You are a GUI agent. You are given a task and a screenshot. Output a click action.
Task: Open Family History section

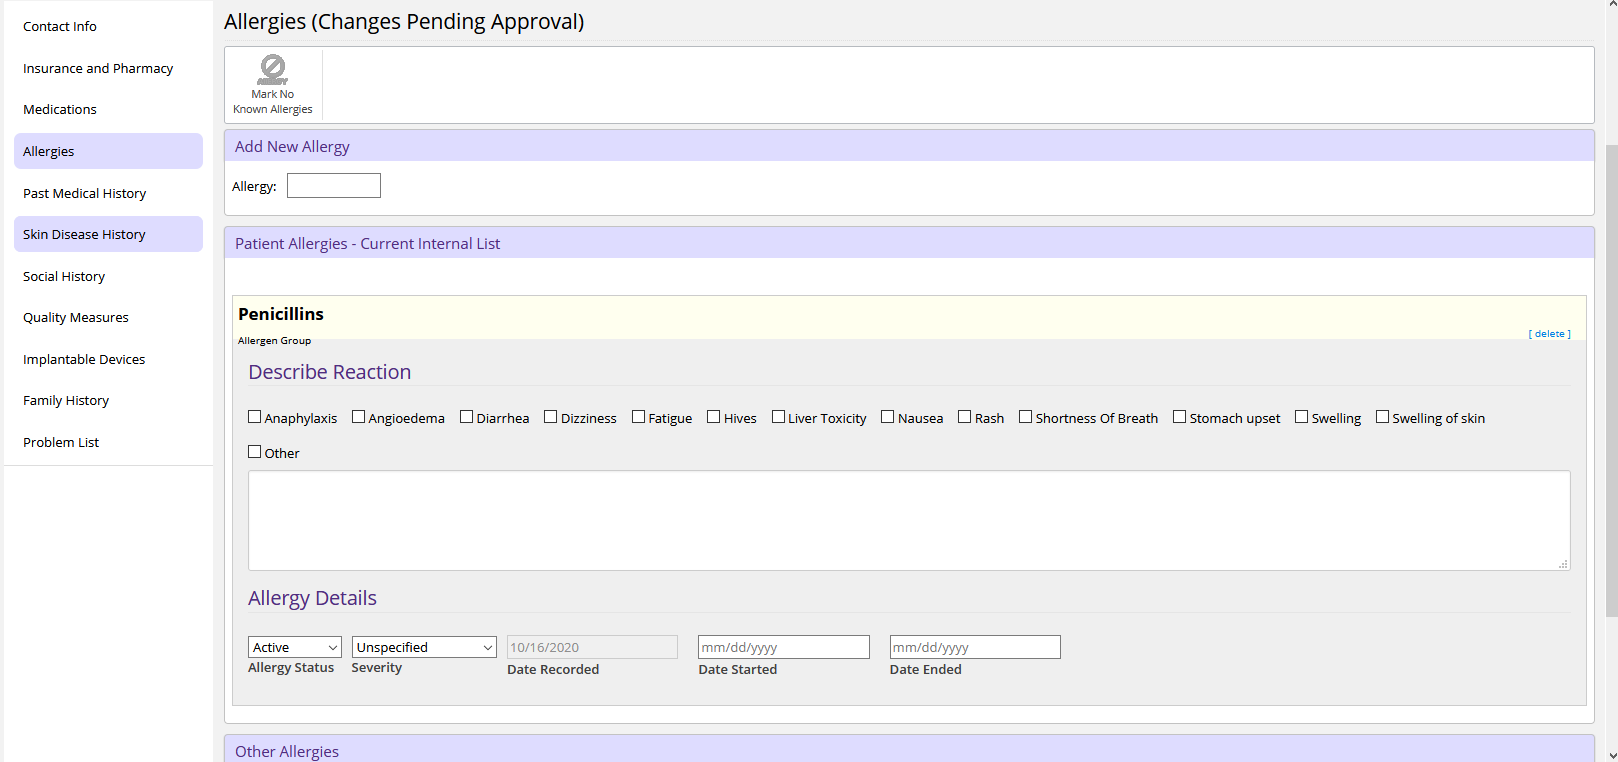point(66,401)
